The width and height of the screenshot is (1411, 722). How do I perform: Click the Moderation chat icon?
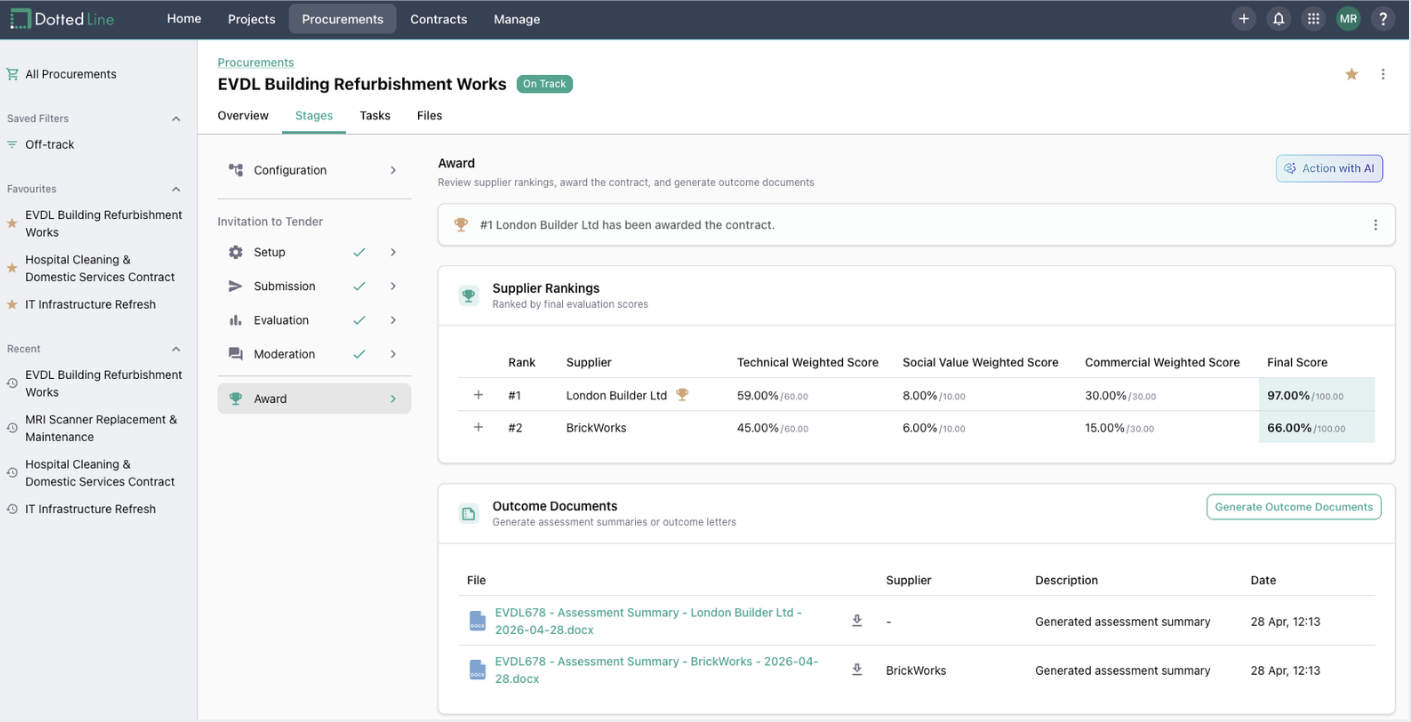coord(236,354)
